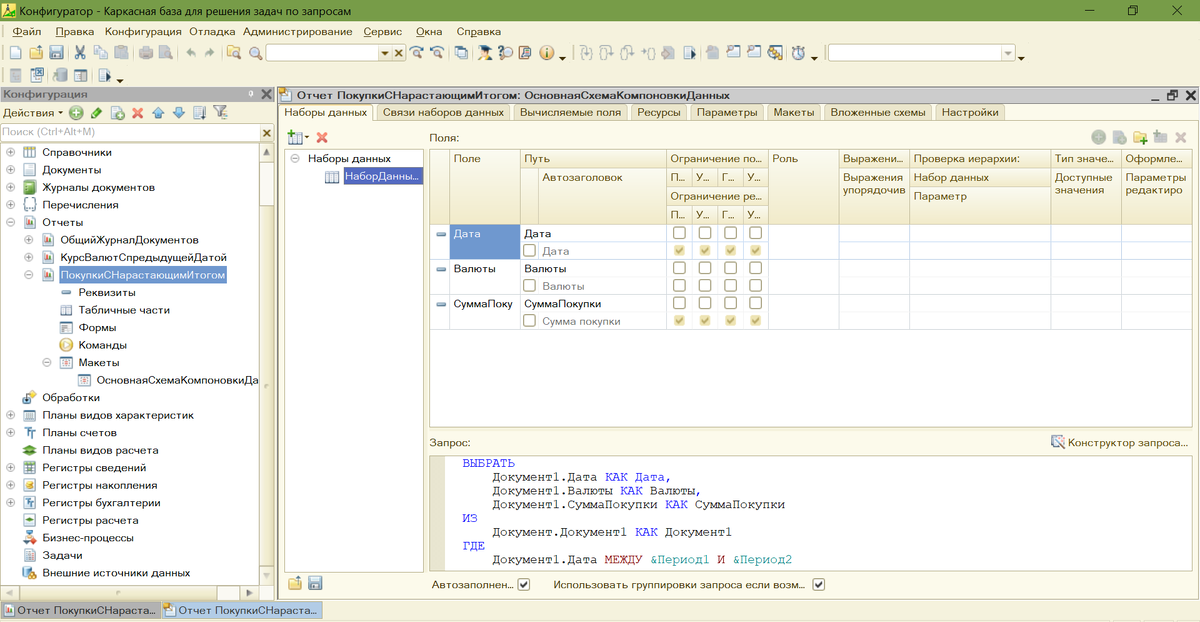Viewport: 1200px width, 622px height.
Task: Expand the Справочники tree node
Action: (x=11, y=152)
